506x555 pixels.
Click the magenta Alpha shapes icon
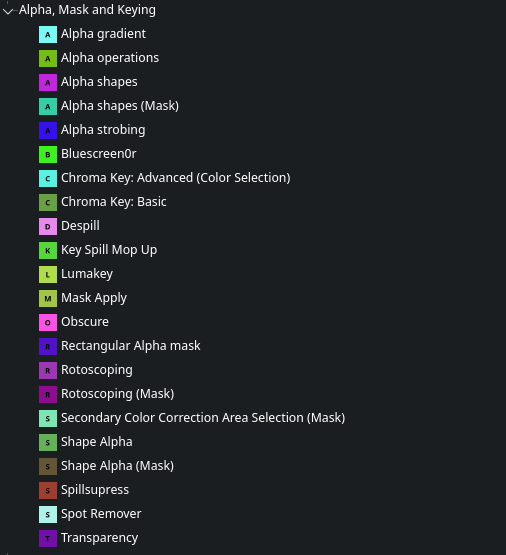click(x=48, y=82)
